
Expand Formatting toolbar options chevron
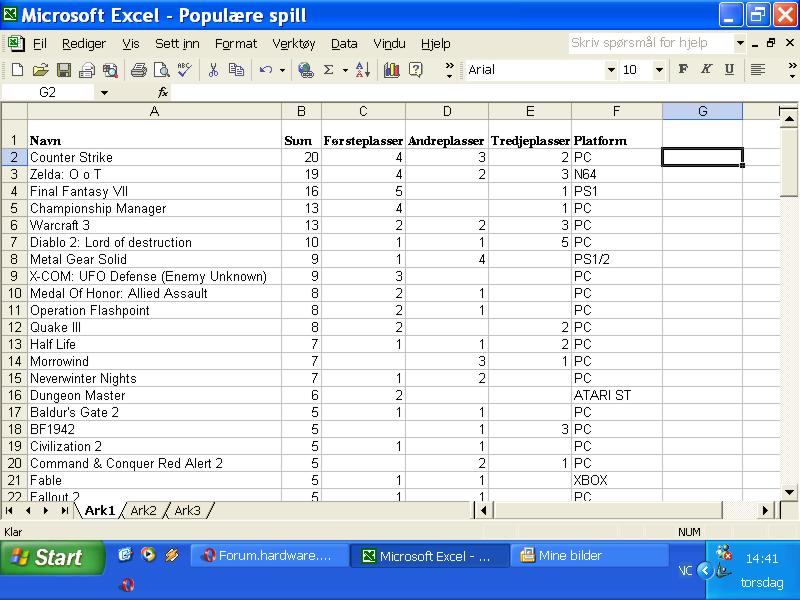tap(792, 70)
